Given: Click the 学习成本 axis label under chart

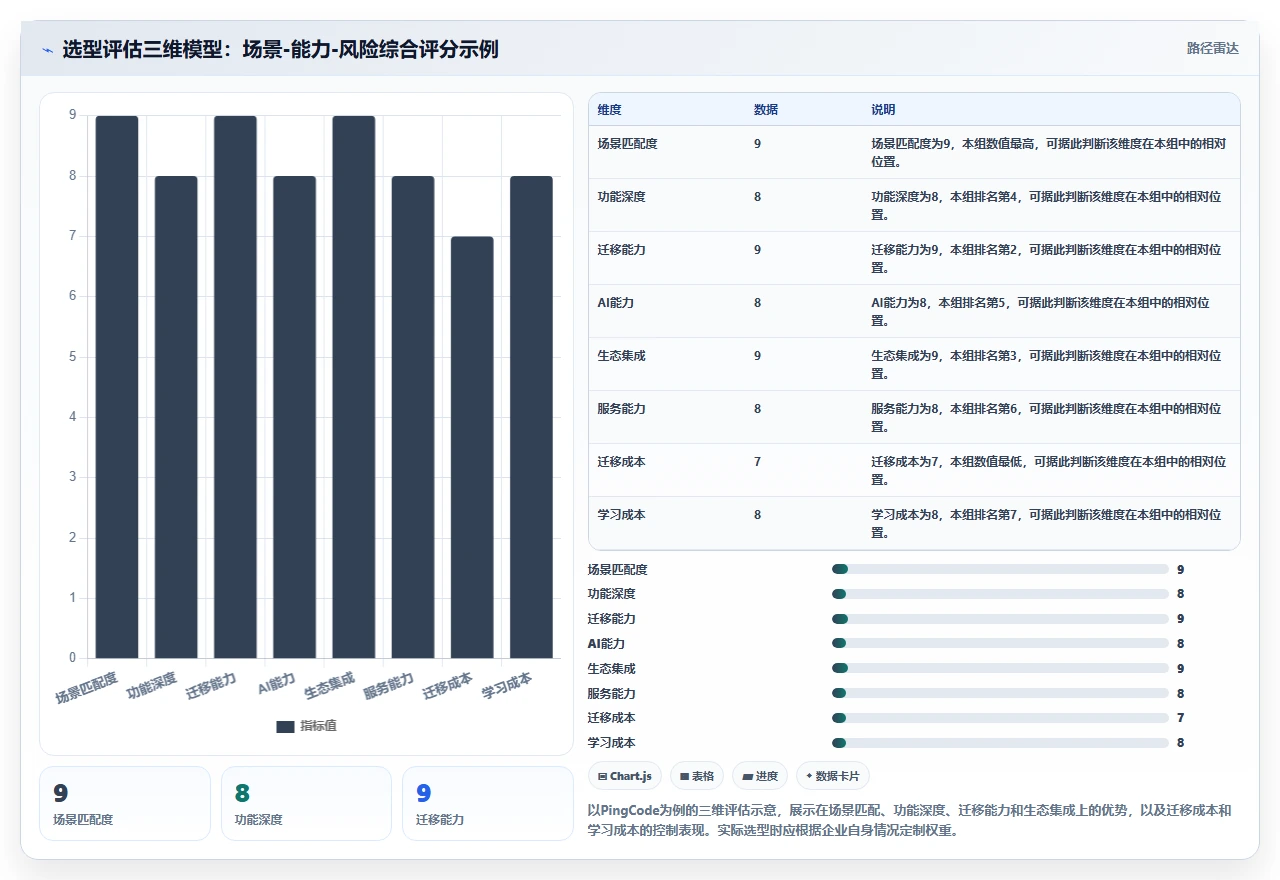Looking at the screenshot, I should pyautogui.click(x=507, y=686).
